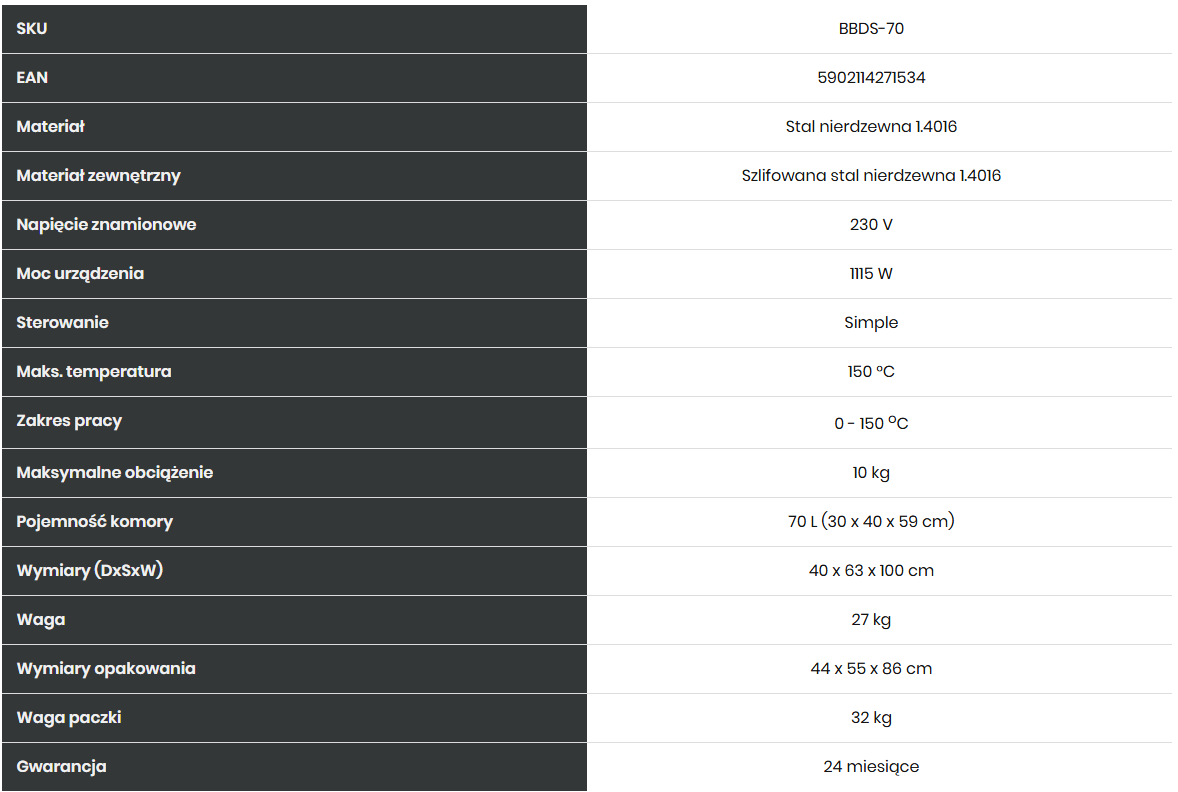Select the 27 kg weight value
The width and height of the screenshot is (1178, 792).
coord(871,620)
